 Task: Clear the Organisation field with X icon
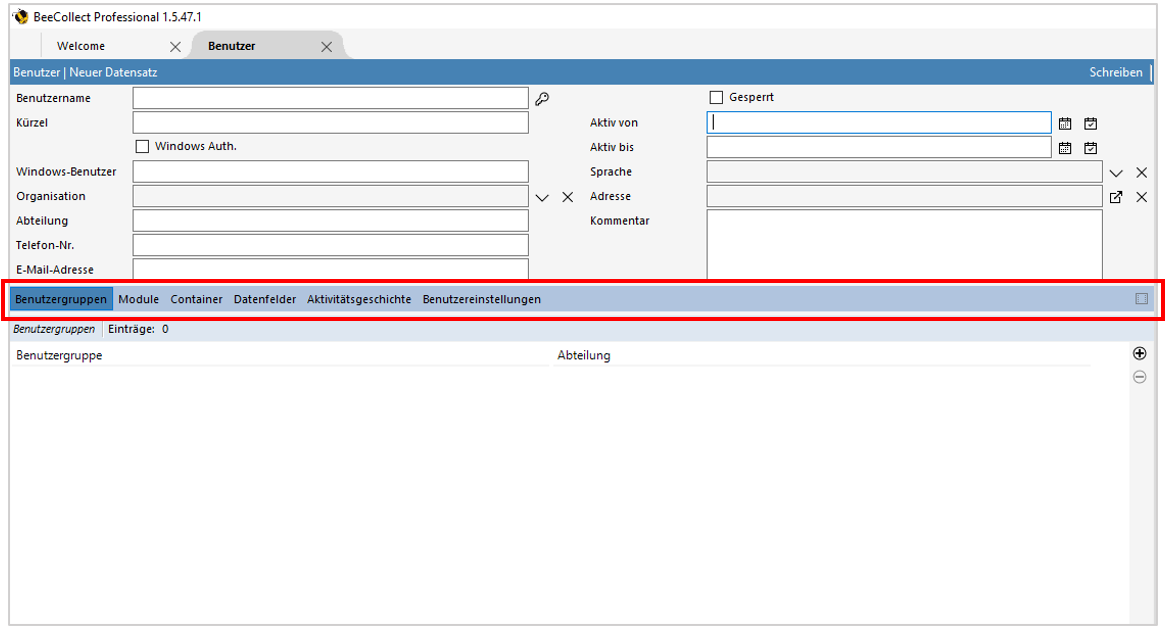[x=567, y=197]
